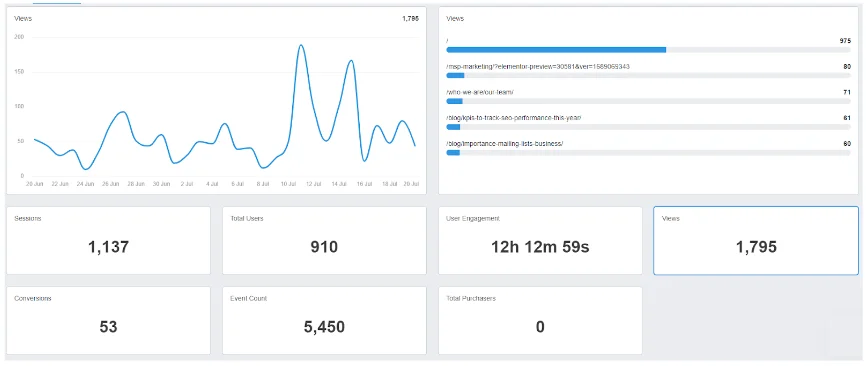Click the 26 Jun x-axis label

pyautogui.click(x=111, y=184)
